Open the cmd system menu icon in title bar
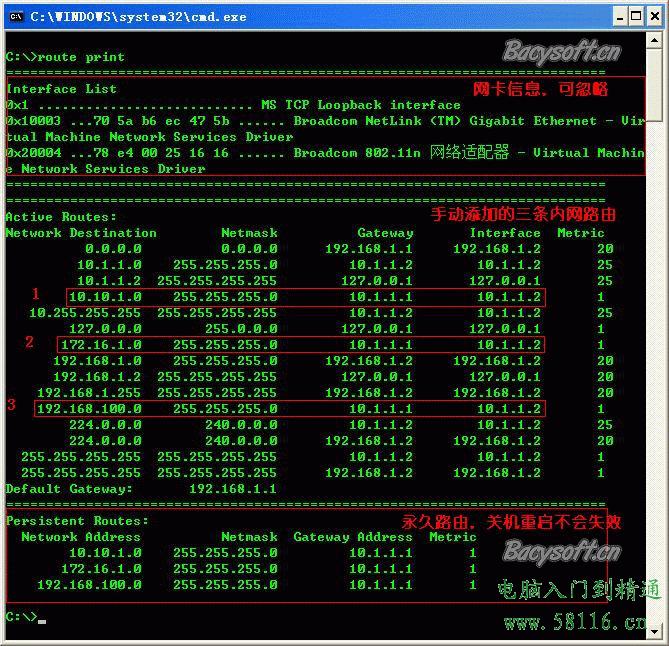 (16, 16)
